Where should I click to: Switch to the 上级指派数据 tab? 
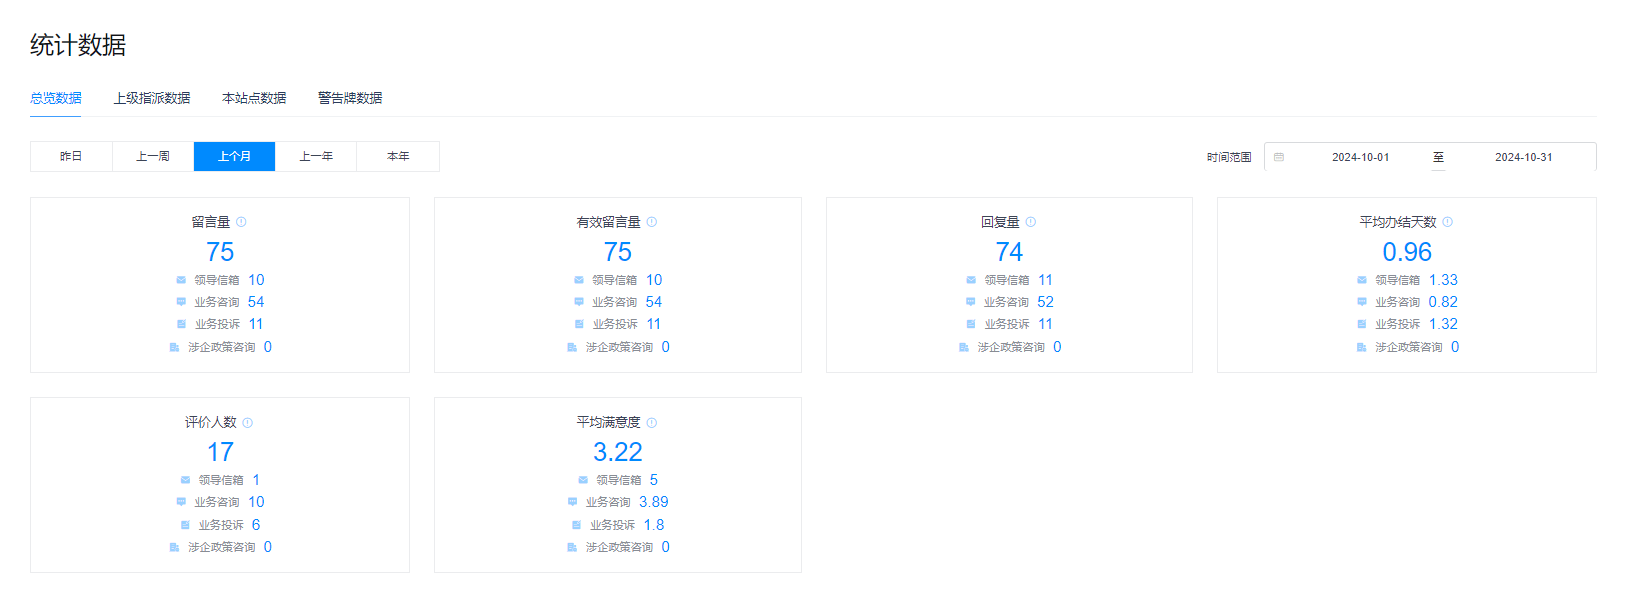coord(152,98)
